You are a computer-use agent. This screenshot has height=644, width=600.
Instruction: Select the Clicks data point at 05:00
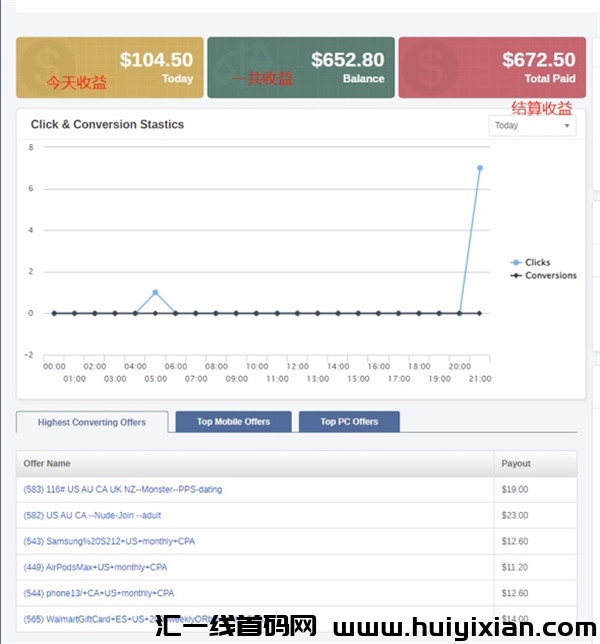(x=155, y=292)
